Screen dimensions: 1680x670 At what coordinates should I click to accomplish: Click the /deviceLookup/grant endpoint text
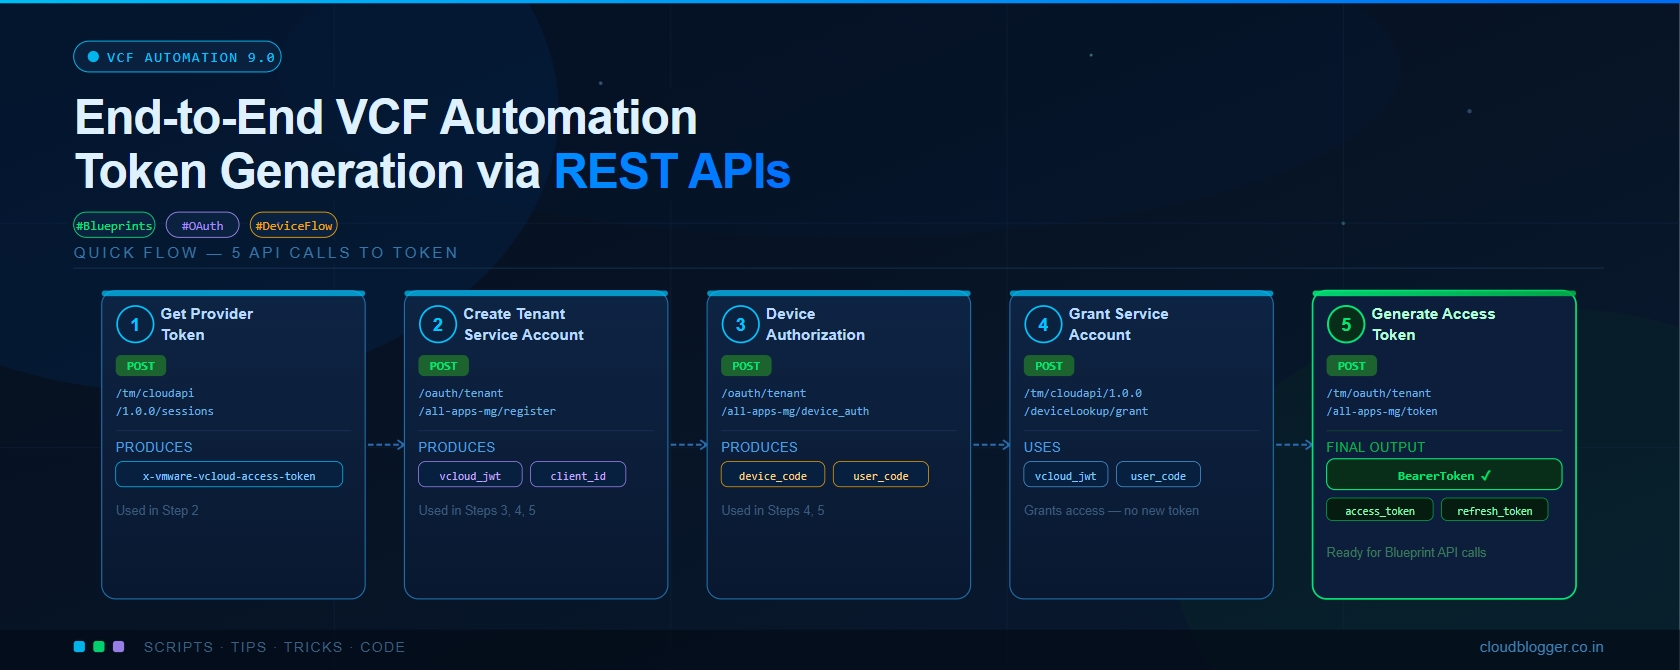click(x=1086, y=411)
